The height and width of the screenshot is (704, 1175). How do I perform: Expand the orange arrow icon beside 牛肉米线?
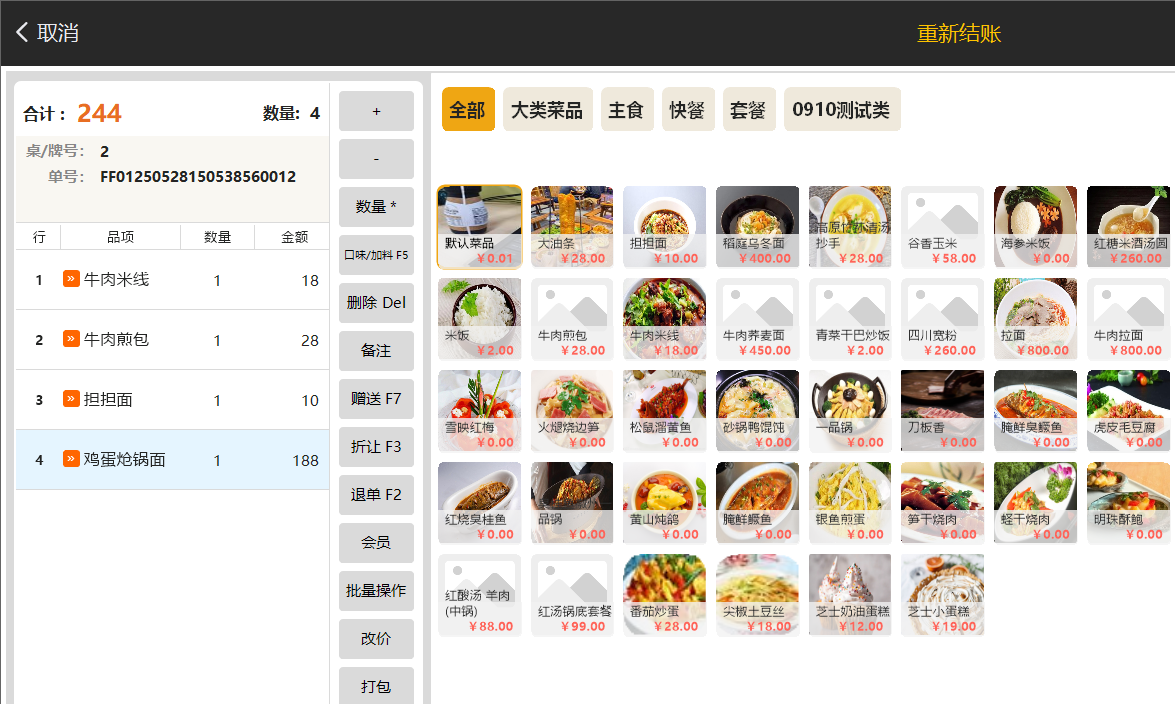click(x=71, y=279)
